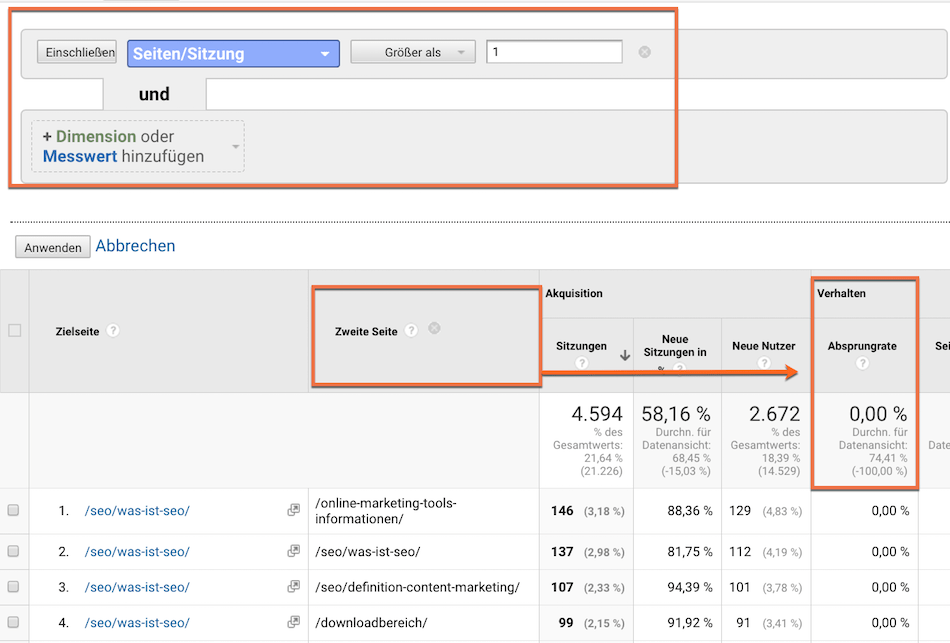
Task: Check the checkbox for row 3
Action: click(x=14, y=587)
